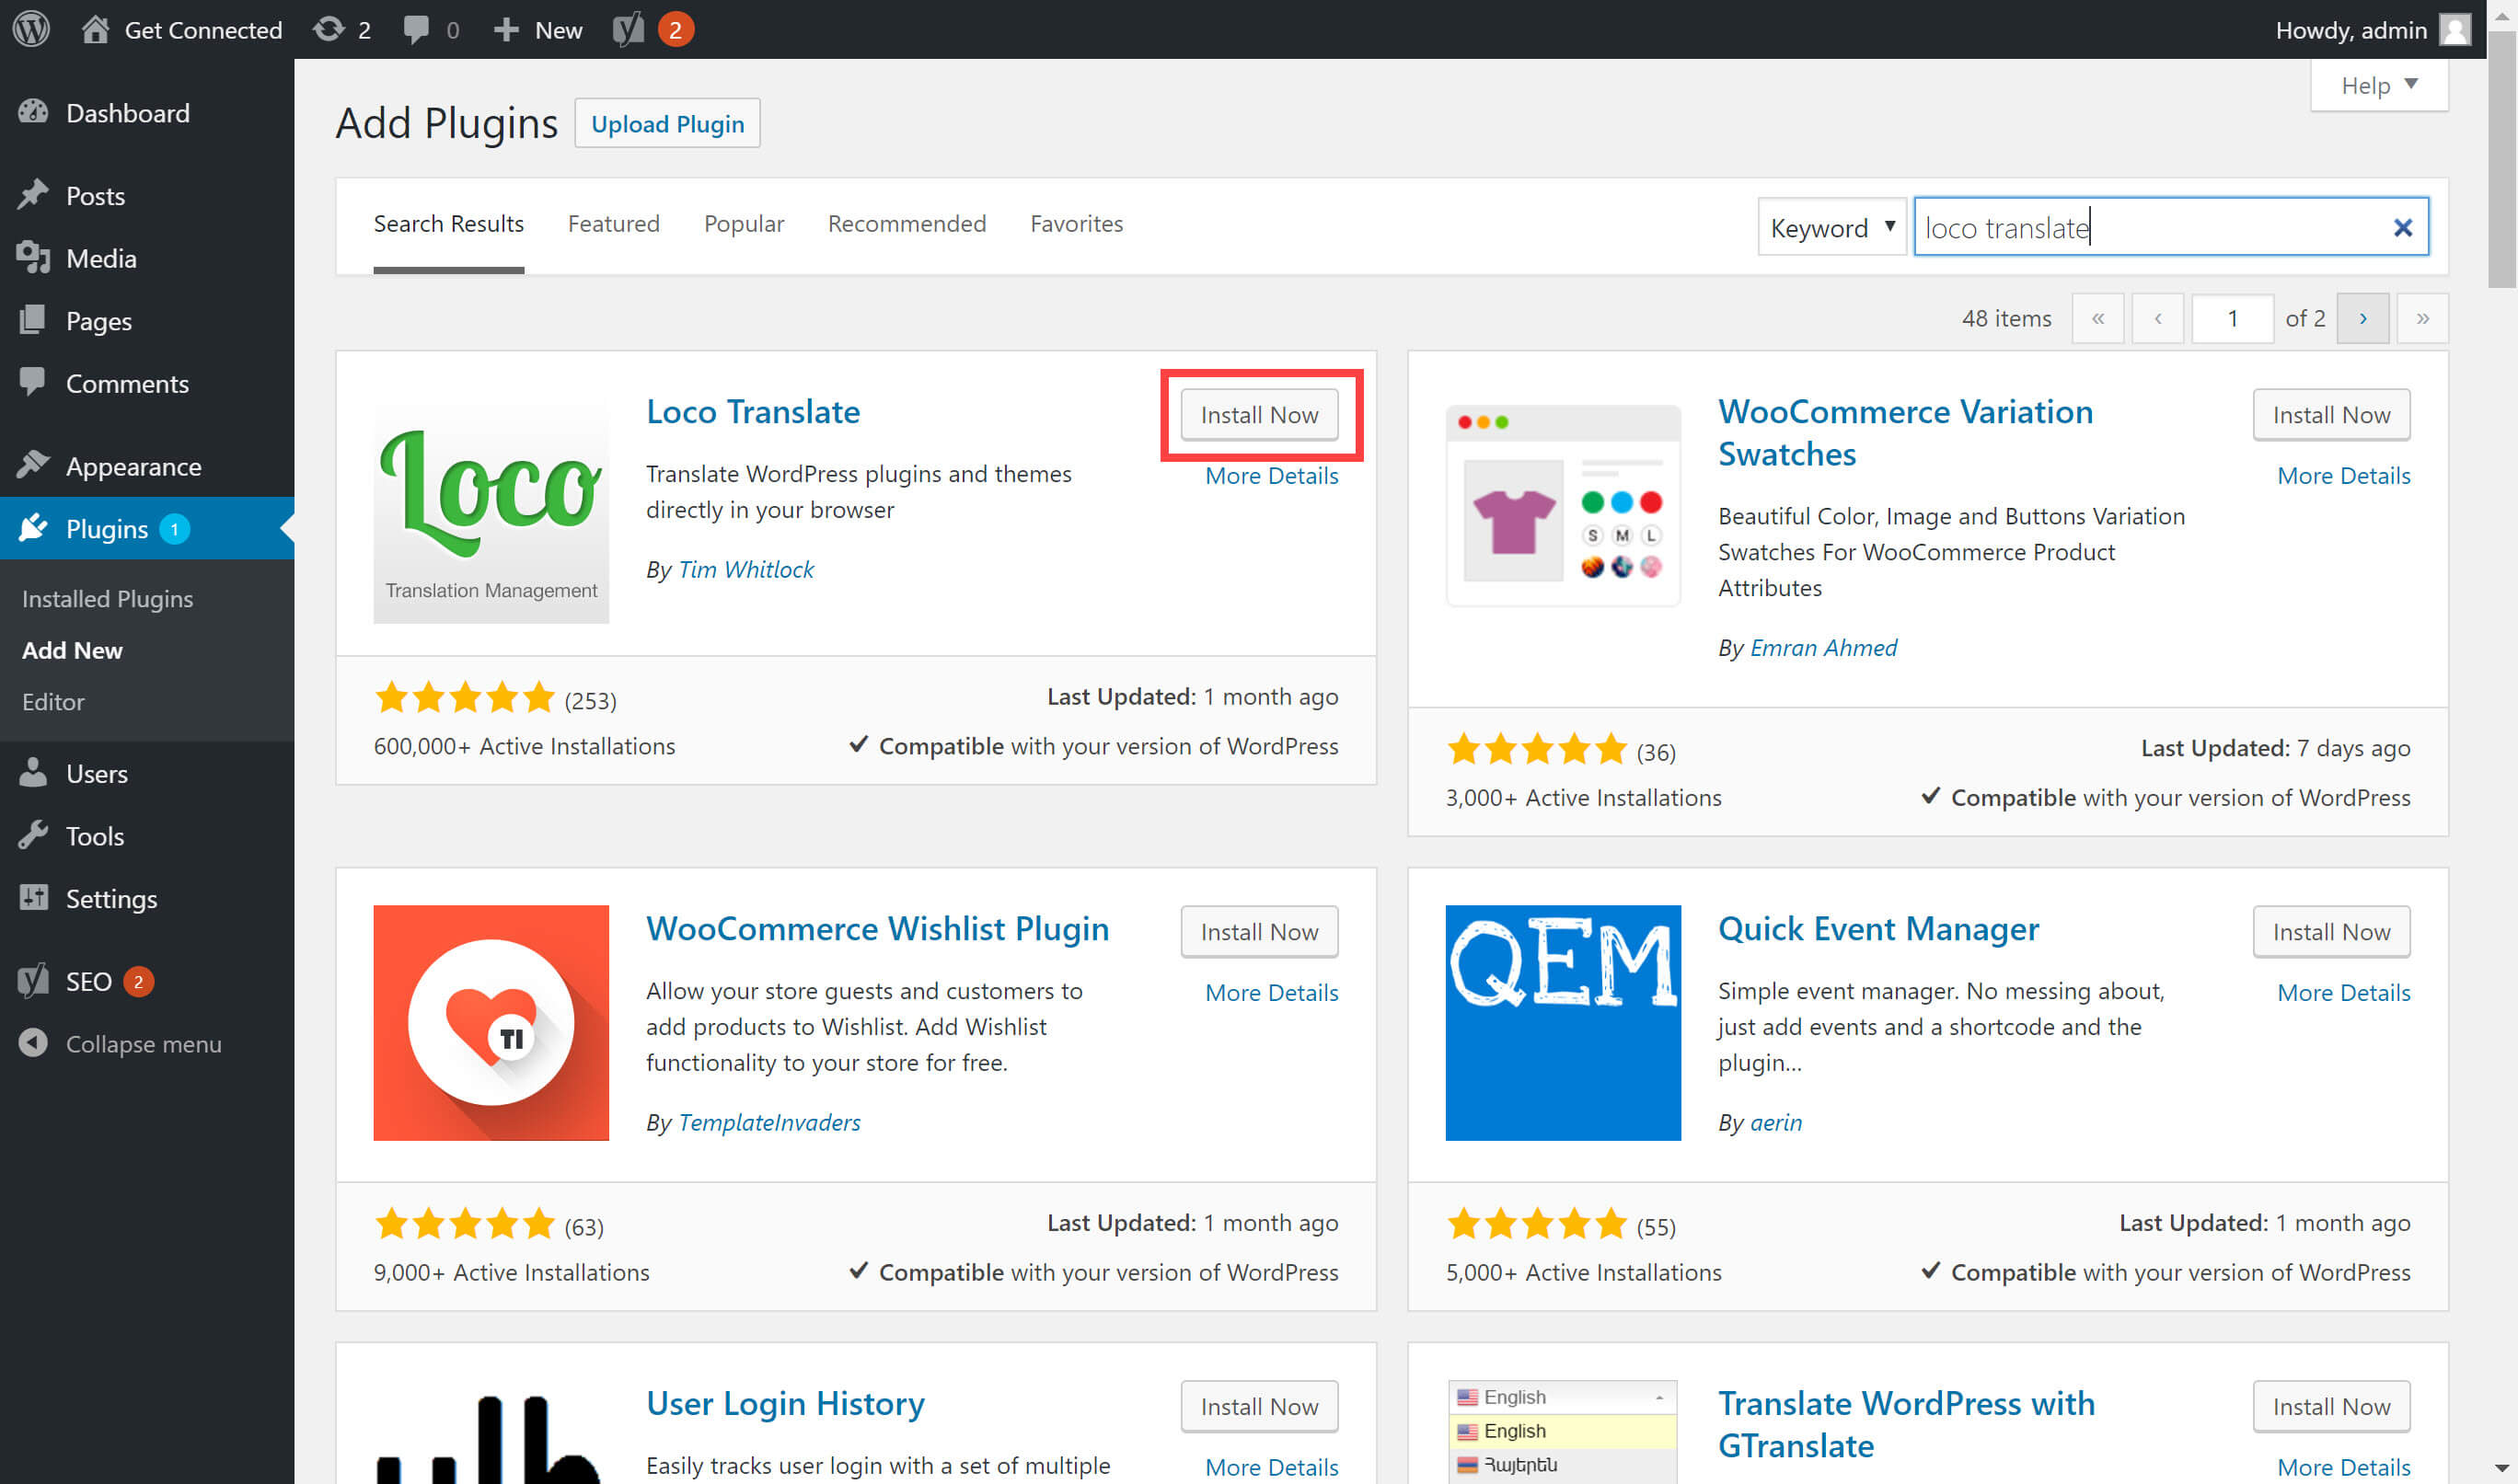Open author aerin link
The height and width of the screenshot is (1484, 2518).
point(1775,1122)
